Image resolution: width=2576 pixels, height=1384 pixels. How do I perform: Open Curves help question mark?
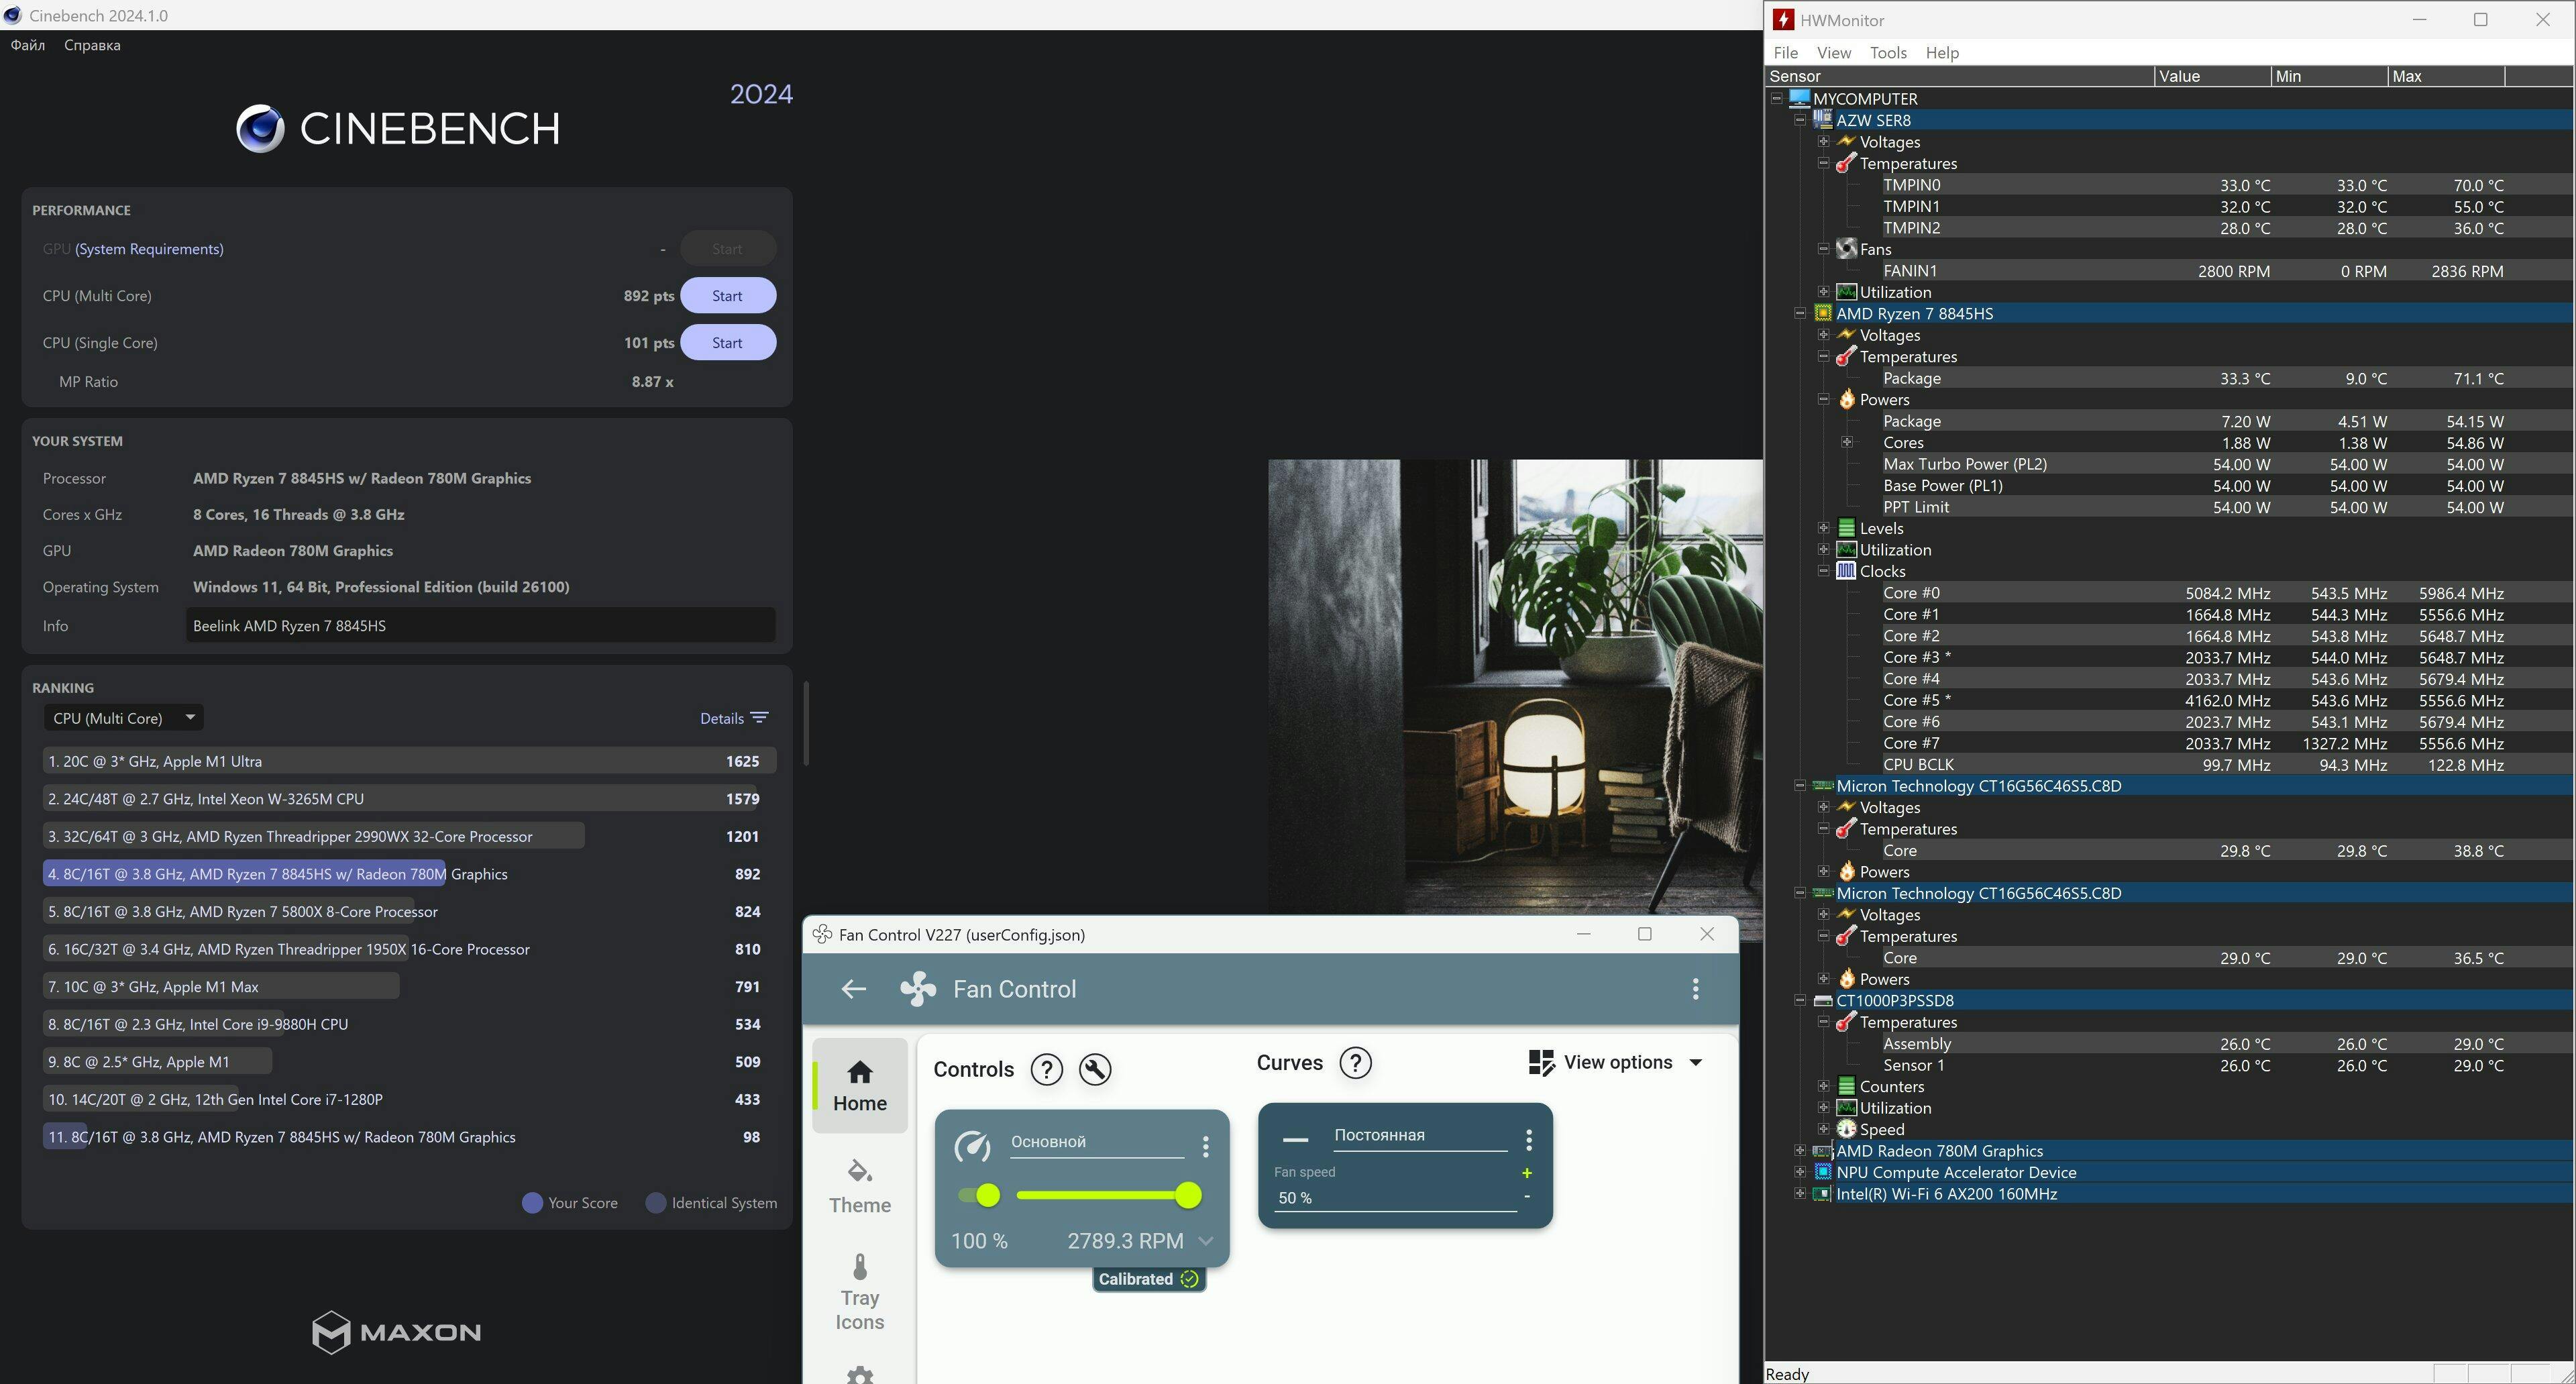click(x=1355, y=1063)
